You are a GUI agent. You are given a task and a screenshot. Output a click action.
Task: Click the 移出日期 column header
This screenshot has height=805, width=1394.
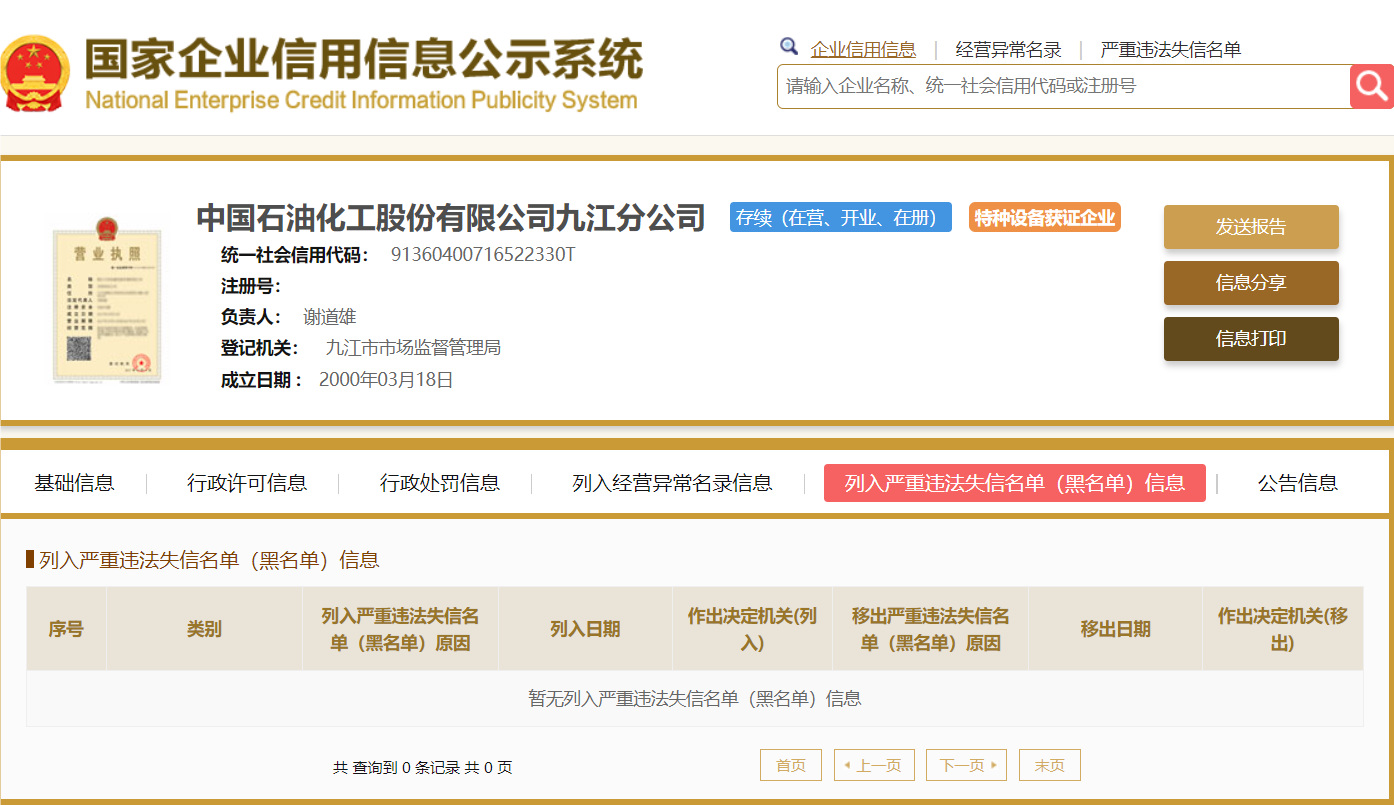1115,629
